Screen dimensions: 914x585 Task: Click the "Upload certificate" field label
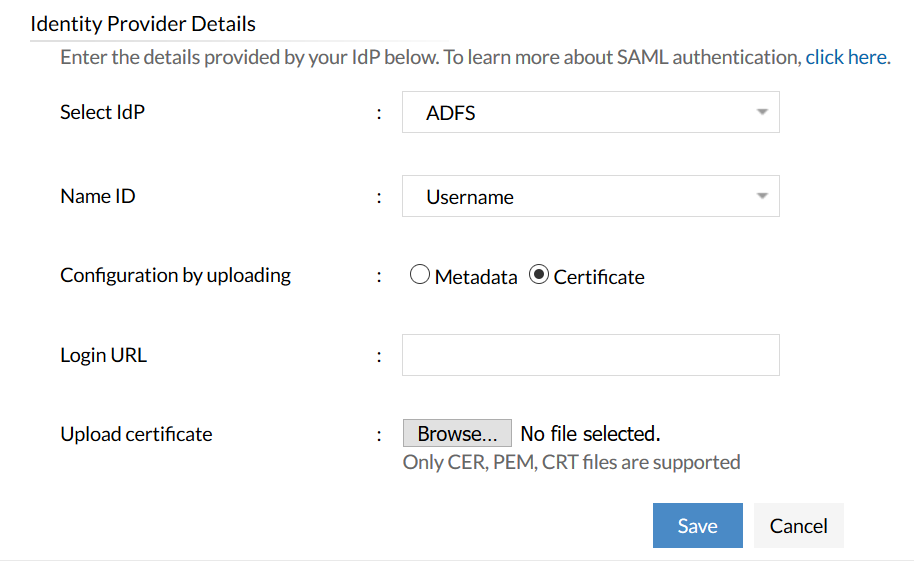136,434
